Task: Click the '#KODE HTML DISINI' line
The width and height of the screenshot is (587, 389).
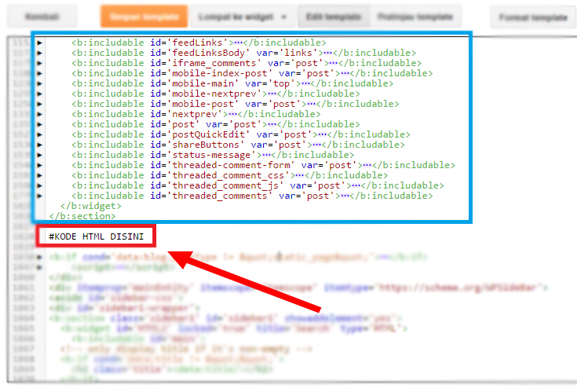Action: 96,237
